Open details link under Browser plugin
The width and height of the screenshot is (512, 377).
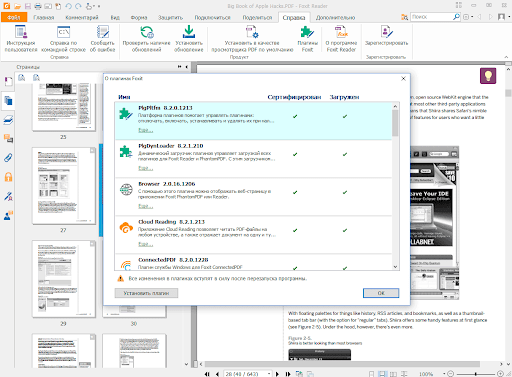click(146, 206)
